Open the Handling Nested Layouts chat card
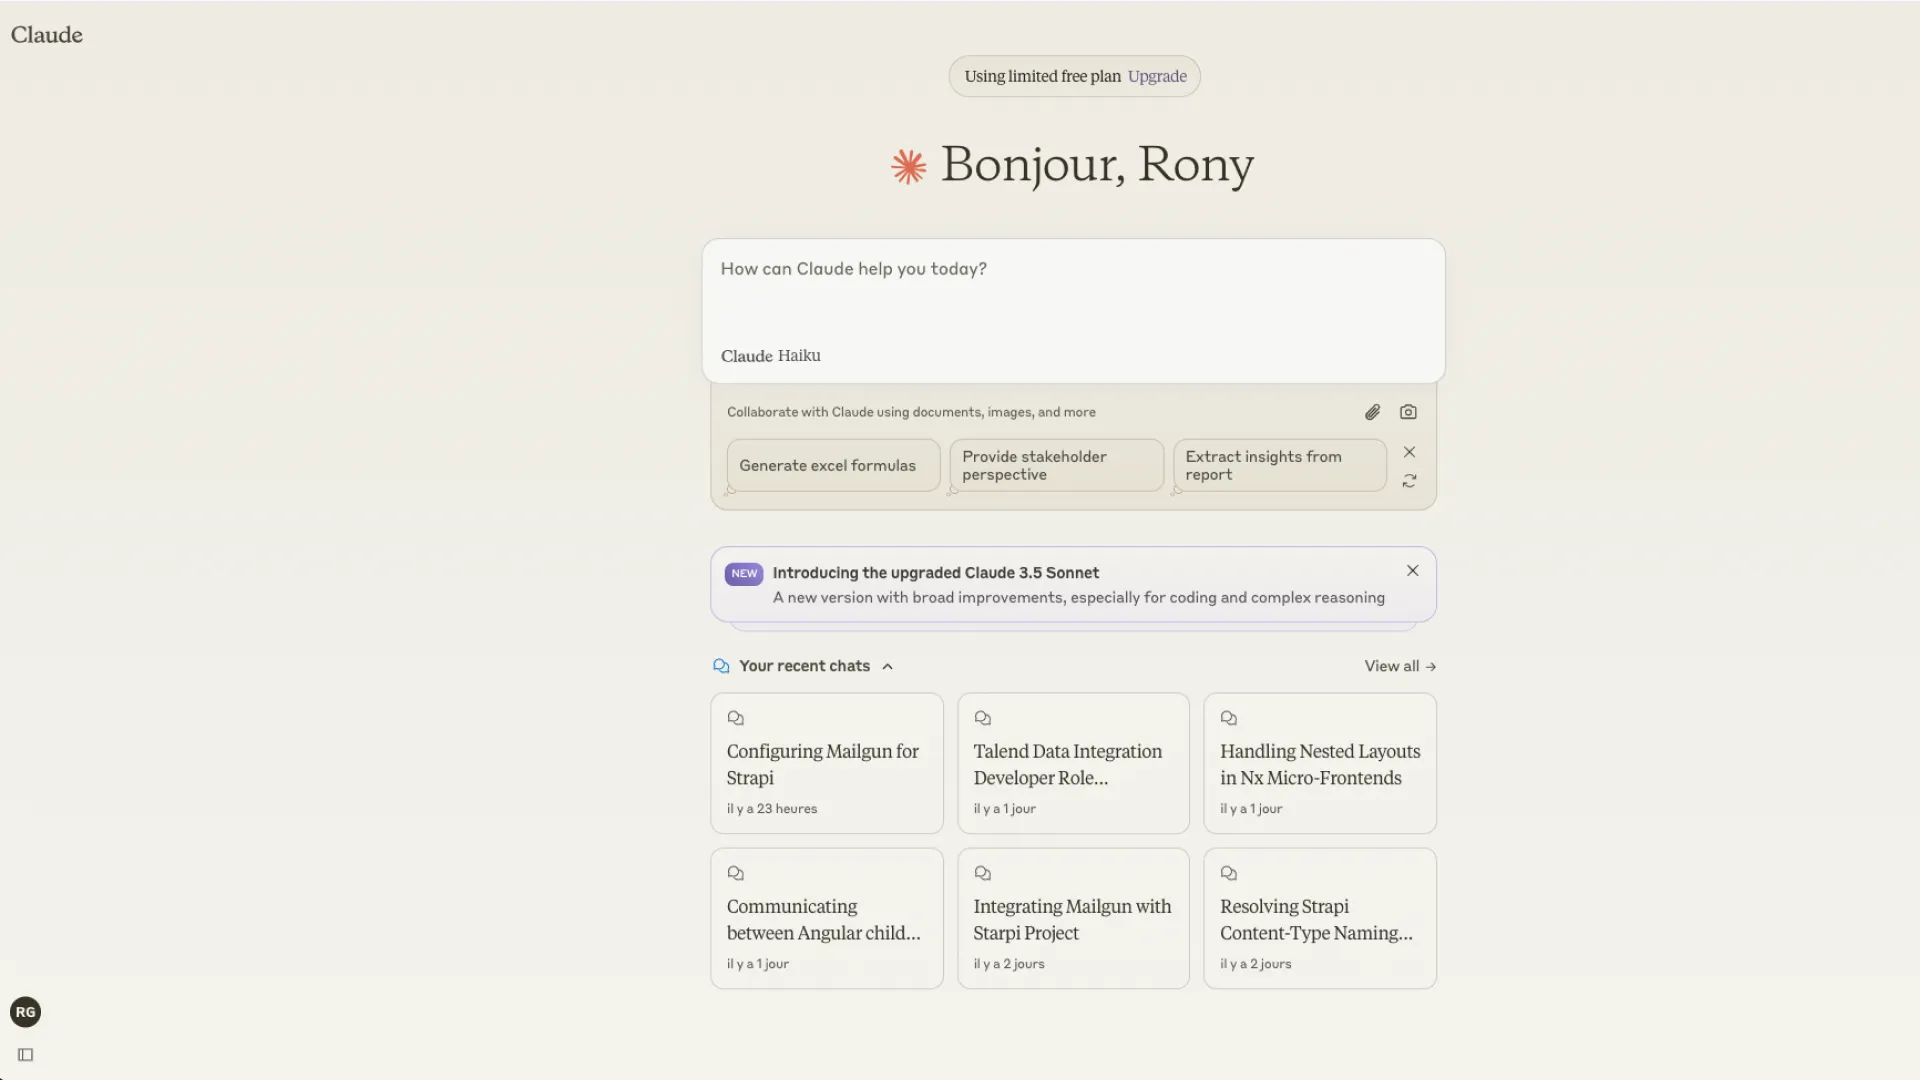 [1319, 763]
